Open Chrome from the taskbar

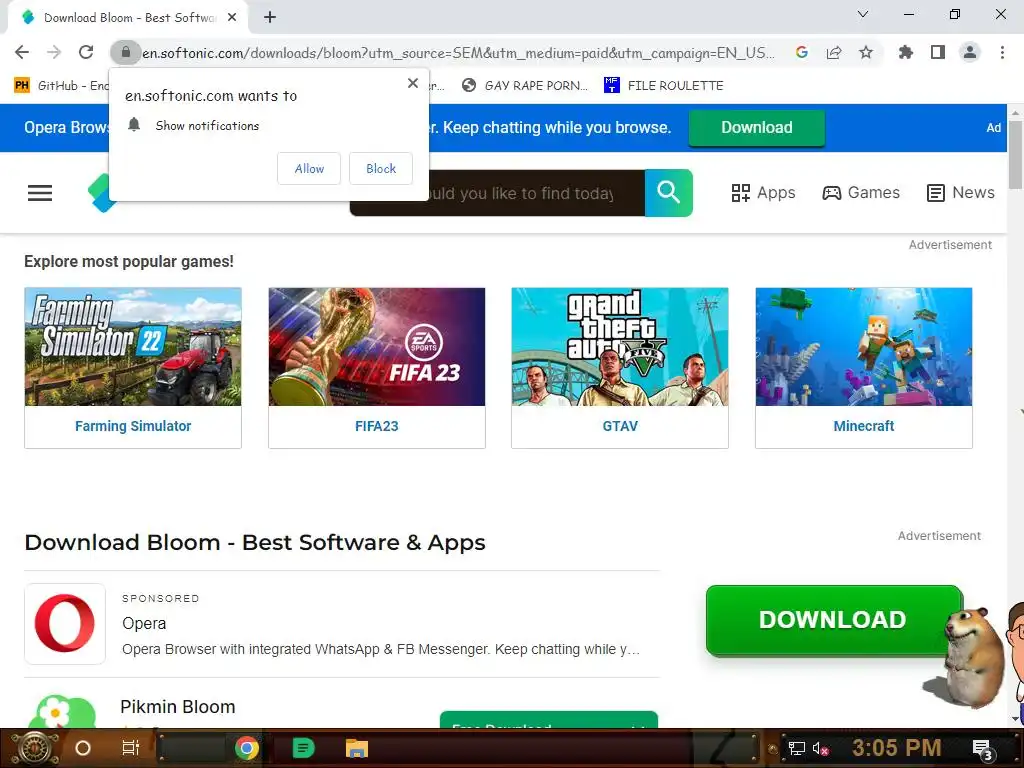click(247, 748)
